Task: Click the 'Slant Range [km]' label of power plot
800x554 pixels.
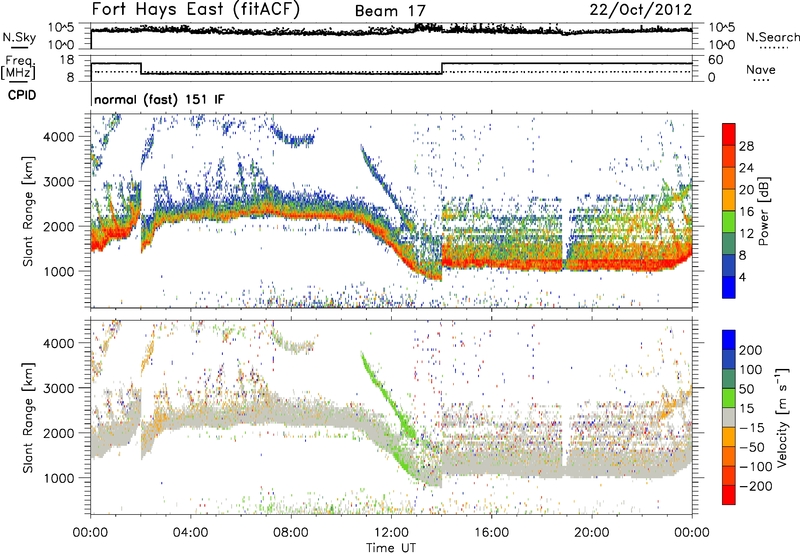Action: coord(28,211)
